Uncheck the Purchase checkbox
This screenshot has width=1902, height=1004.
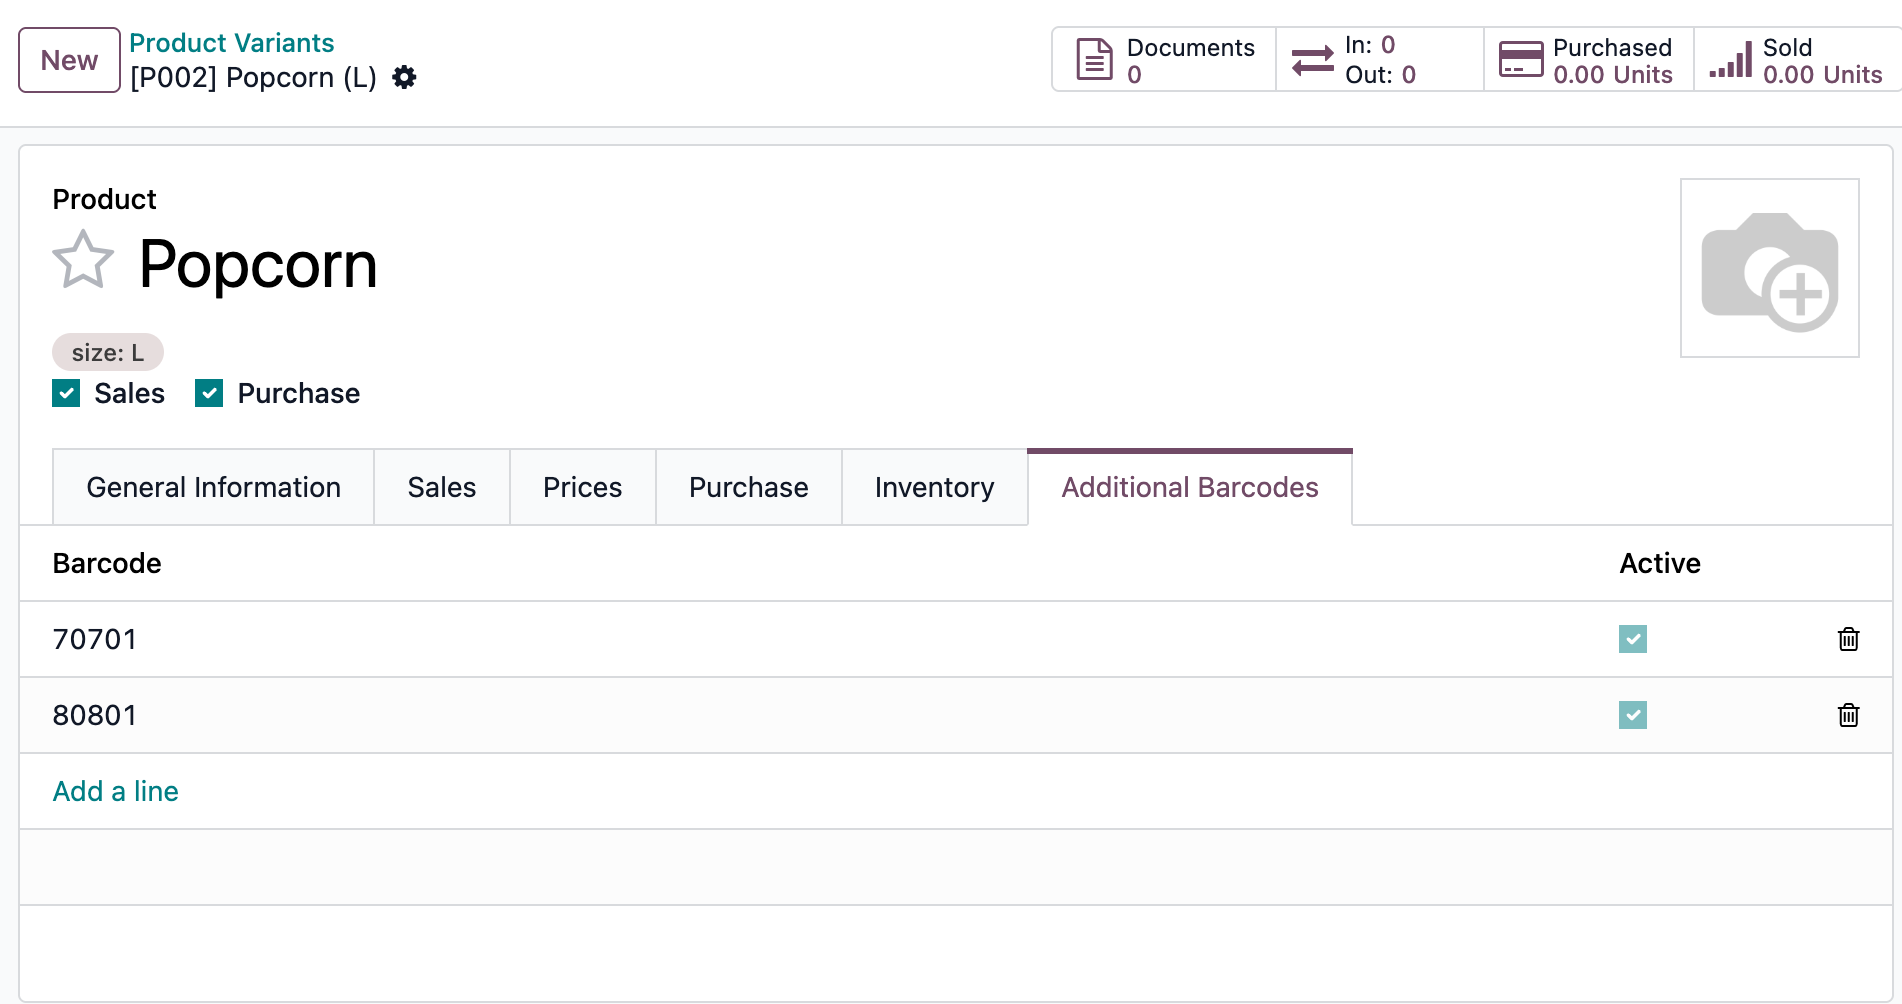[x=209, y=393]
